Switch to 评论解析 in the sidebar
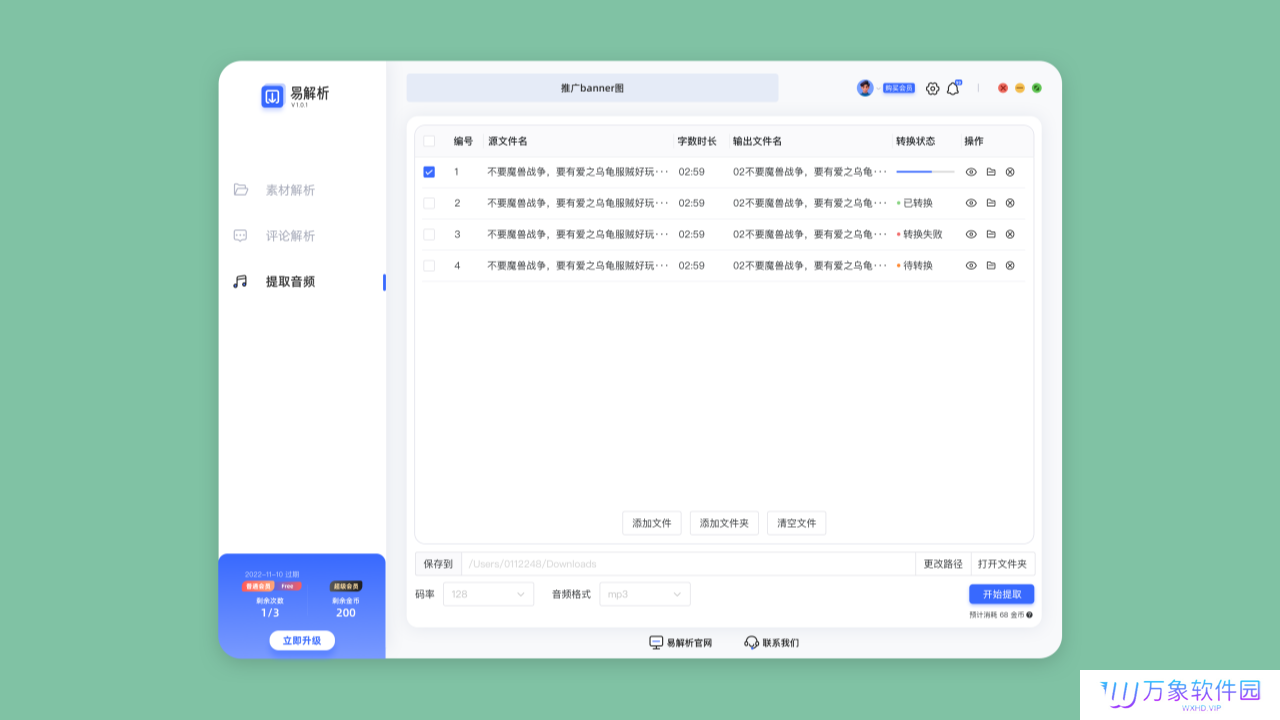1280x720 pixels. (290, 236)
